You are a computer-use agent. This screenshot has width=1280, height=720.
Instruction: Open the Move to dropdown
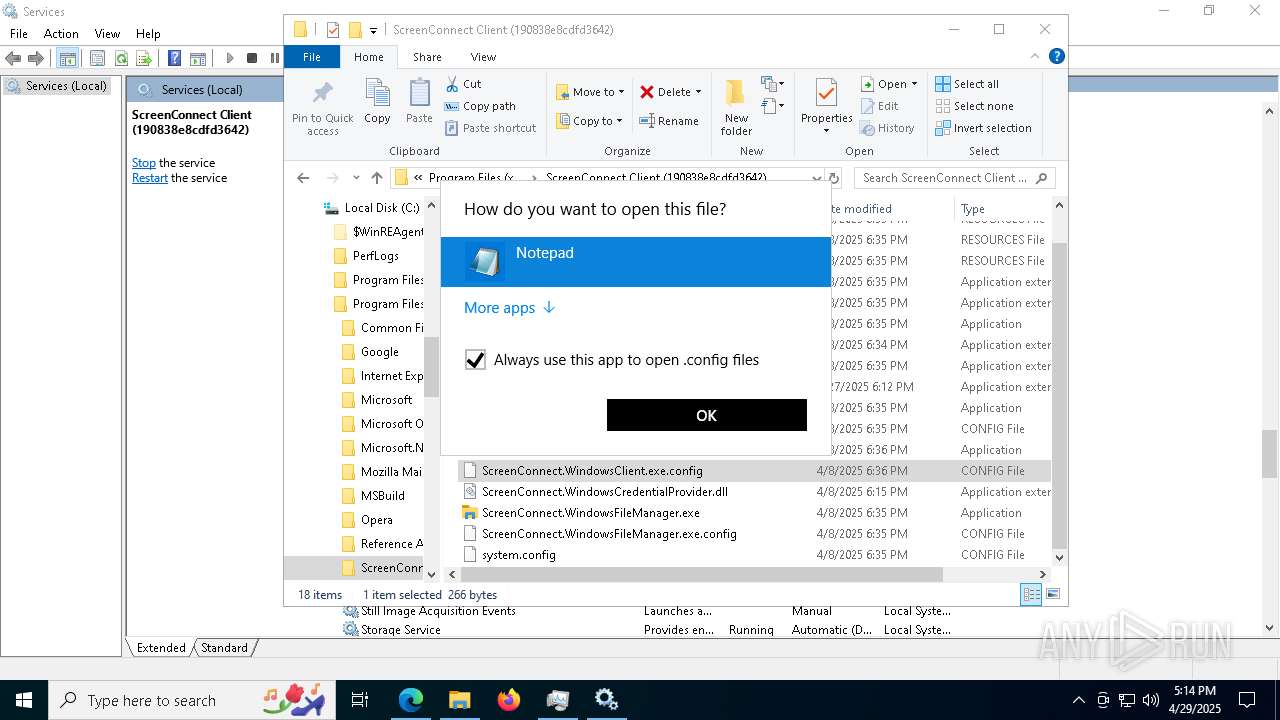pyautogui.click(x=590, y=92)
